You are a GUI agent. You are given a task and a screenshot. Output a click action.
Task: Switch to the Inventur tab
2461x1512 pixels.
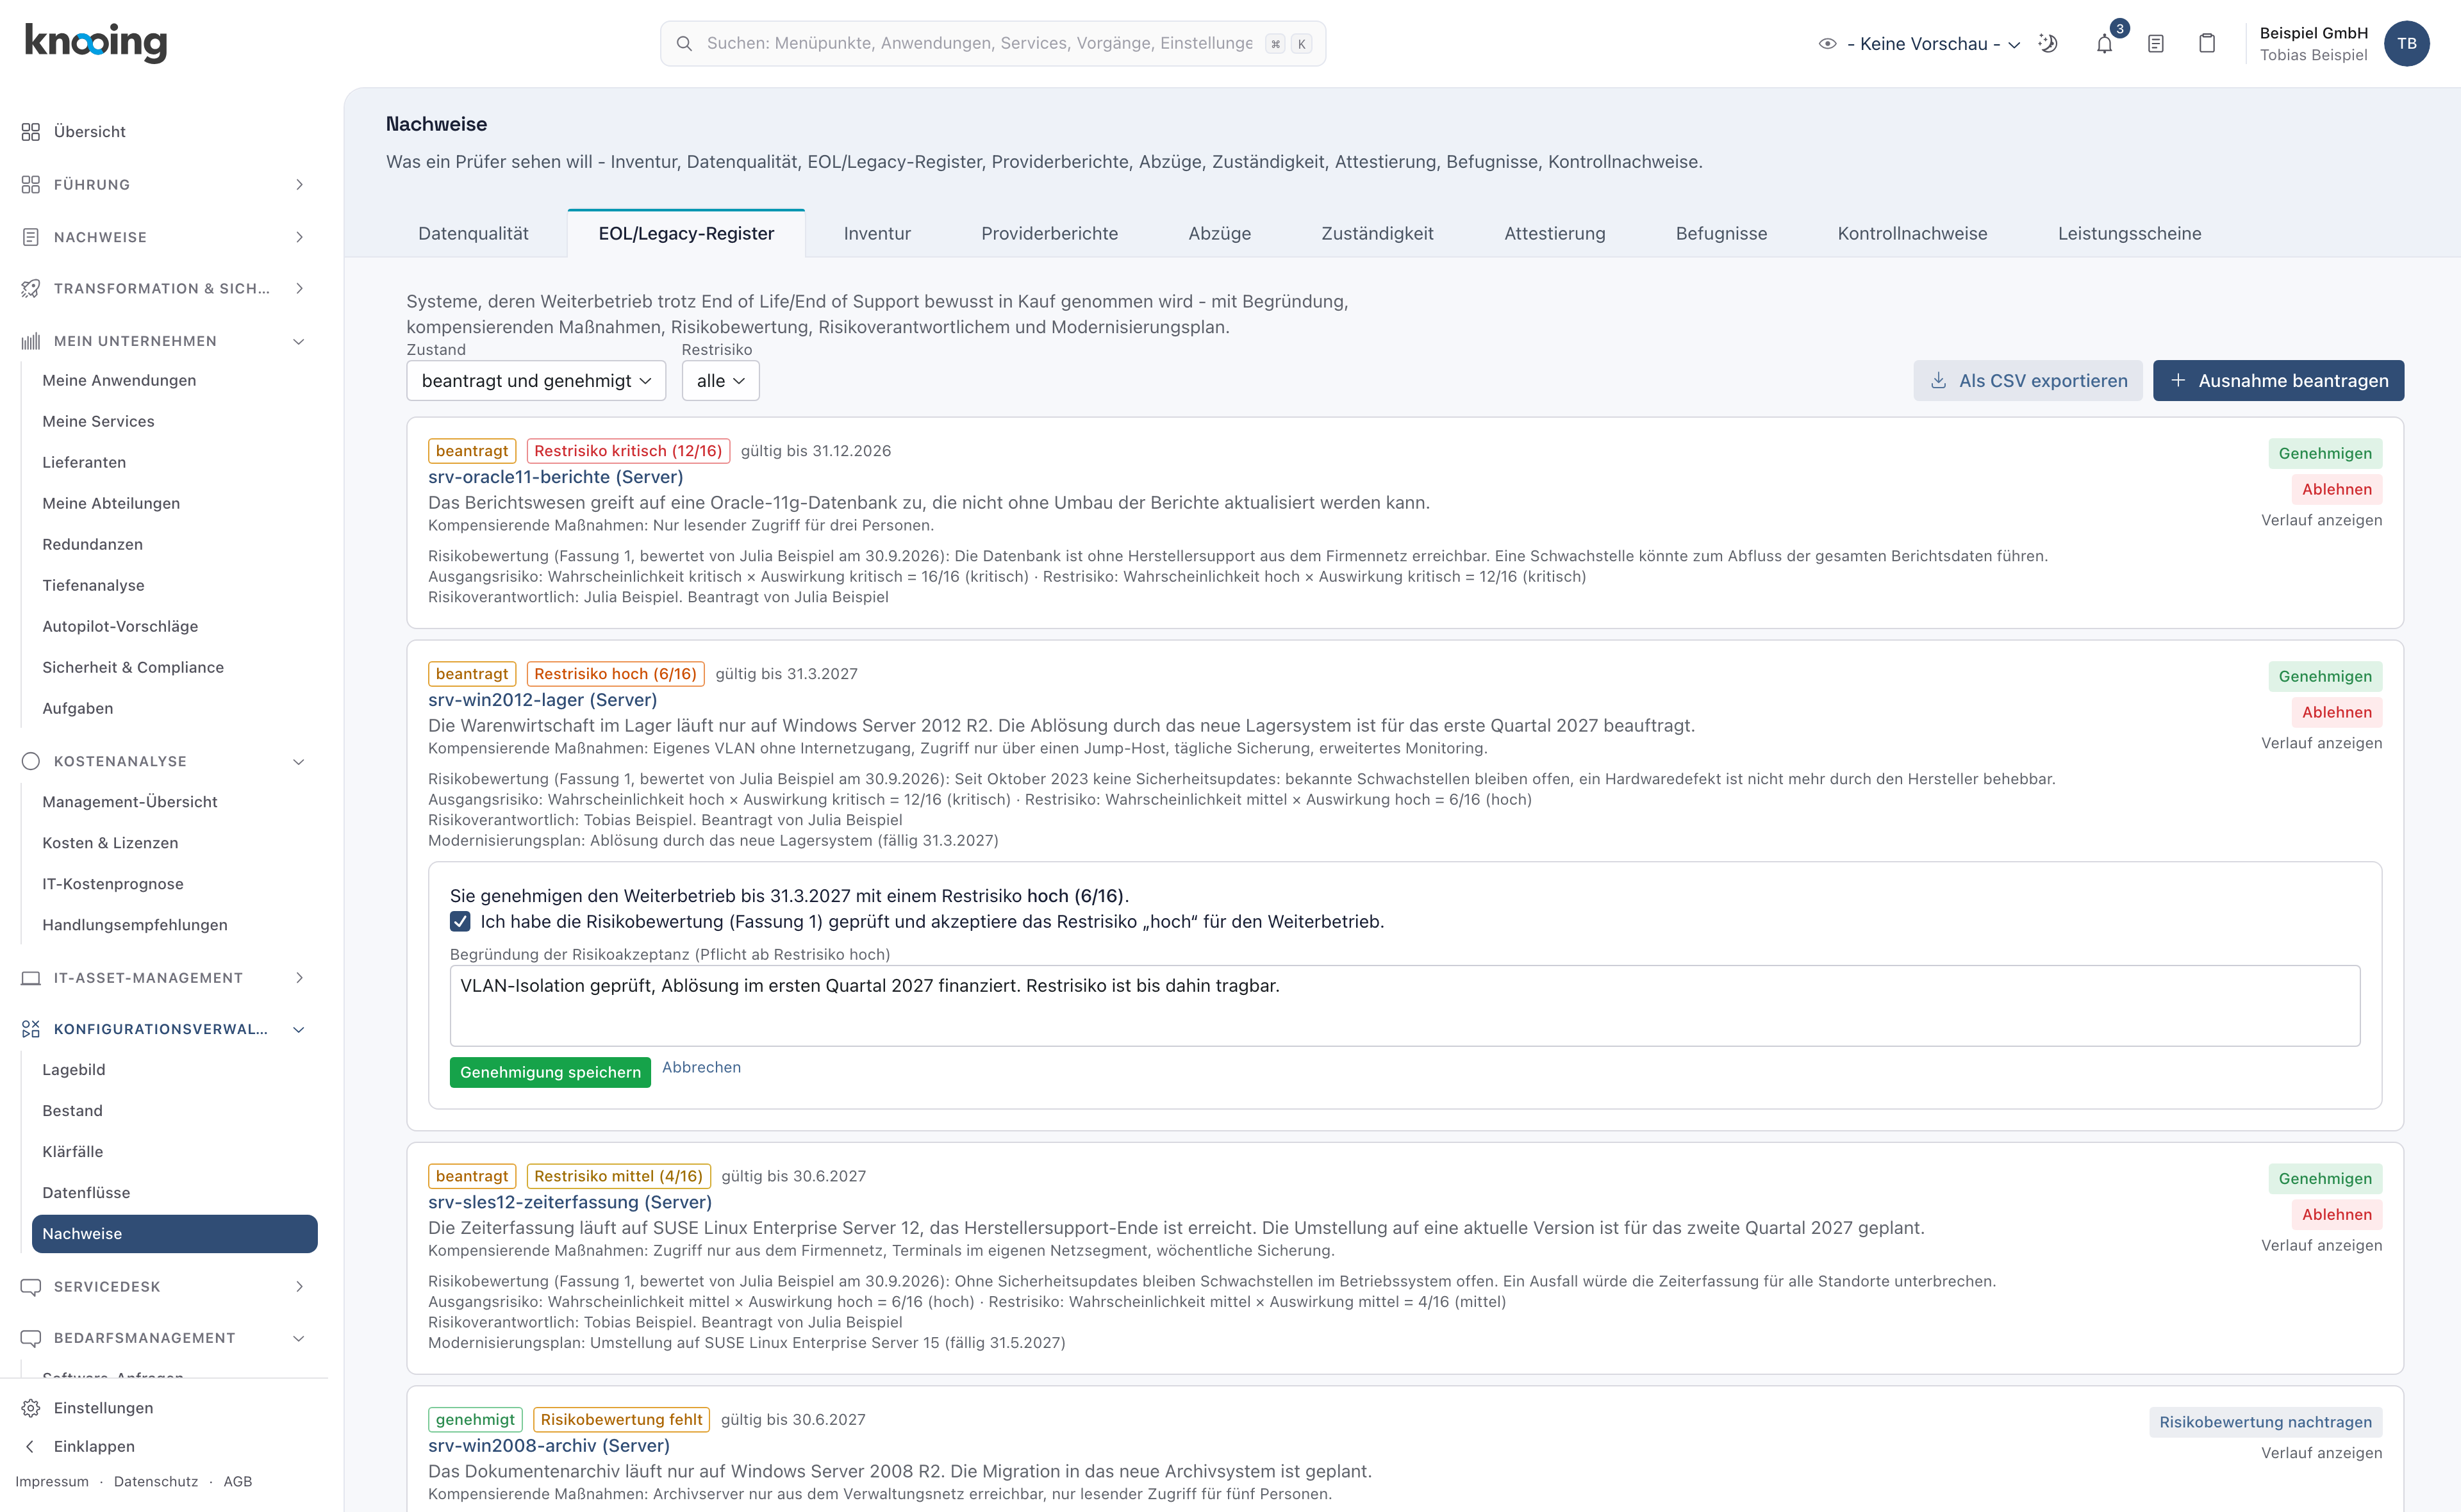coord(877,234)
